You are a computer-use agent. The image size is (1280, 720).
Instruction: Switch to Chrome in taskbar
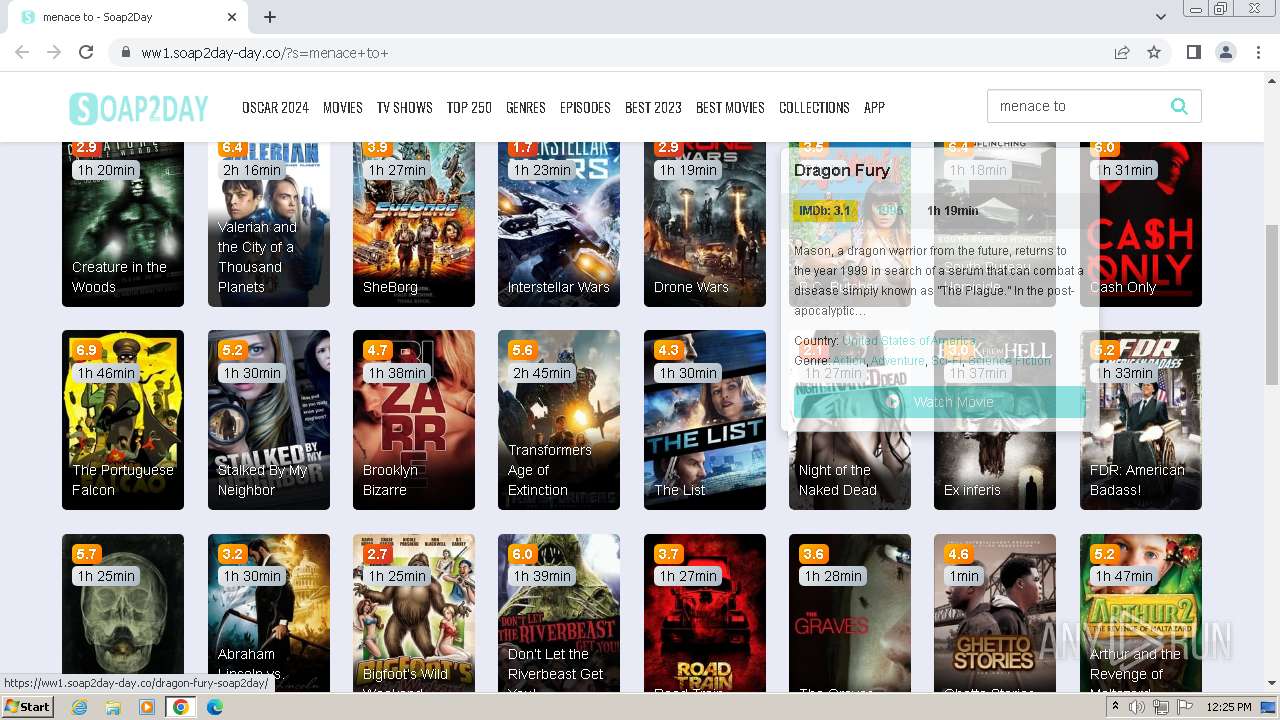(180, 707)
